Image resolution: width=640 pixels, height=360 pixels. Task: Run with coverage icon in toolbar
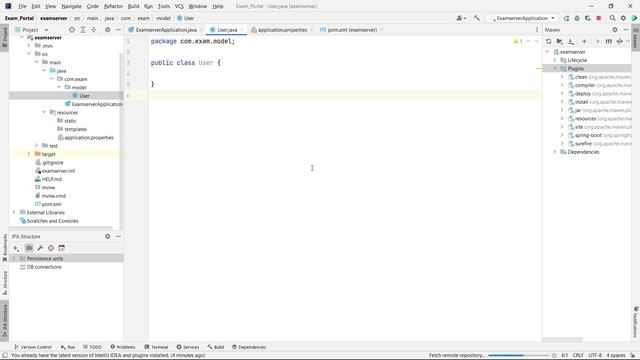point(588,18)
